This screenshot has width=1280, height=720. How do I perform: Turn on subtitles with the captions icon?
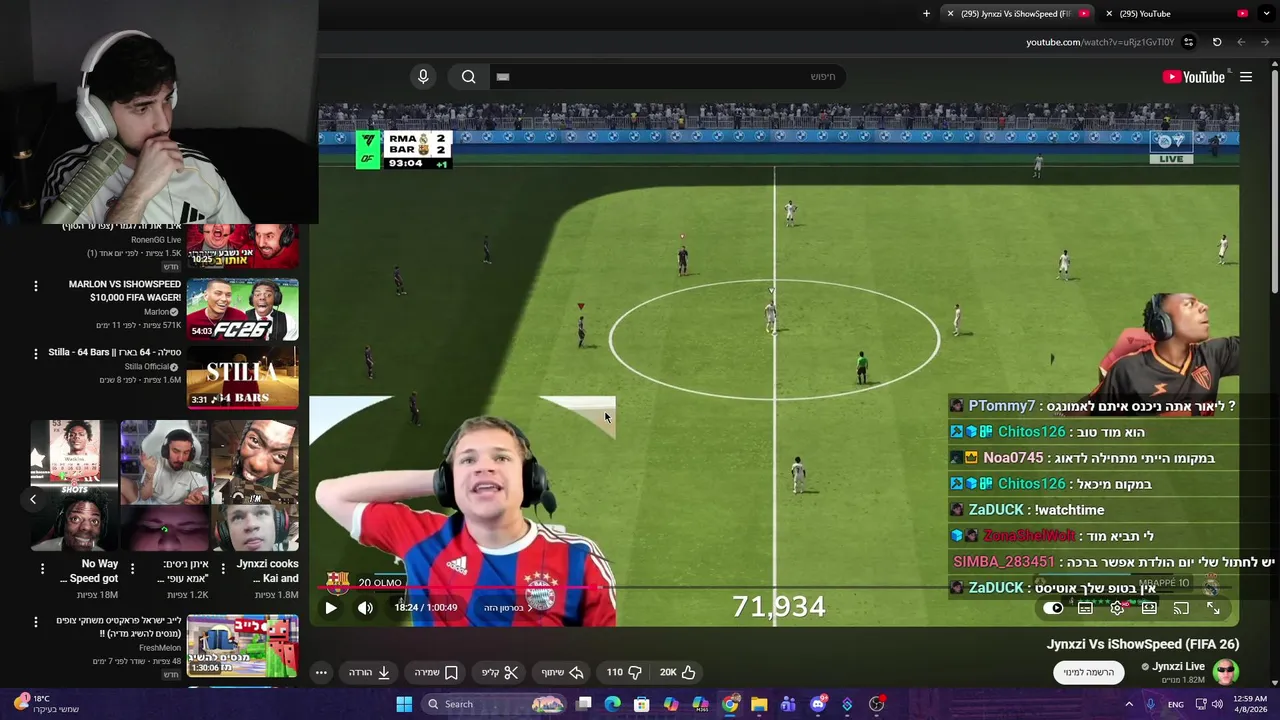1085,608
